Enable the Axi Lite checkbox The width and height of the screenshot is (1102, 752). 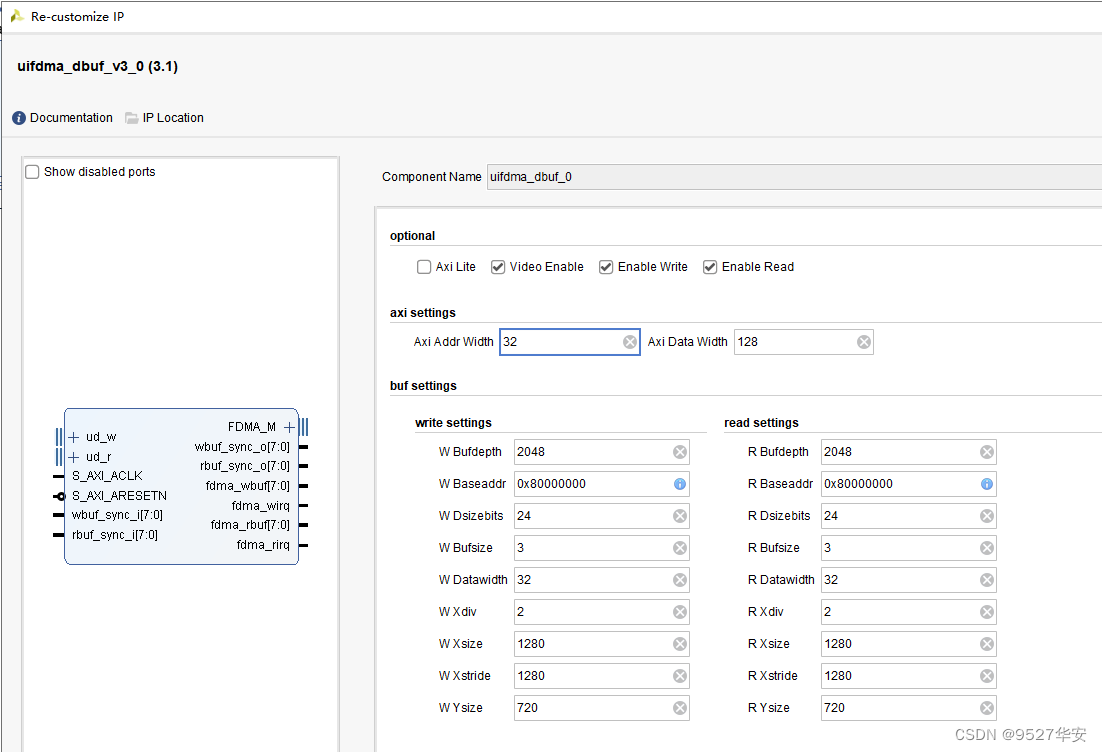(x=424, y=267)
